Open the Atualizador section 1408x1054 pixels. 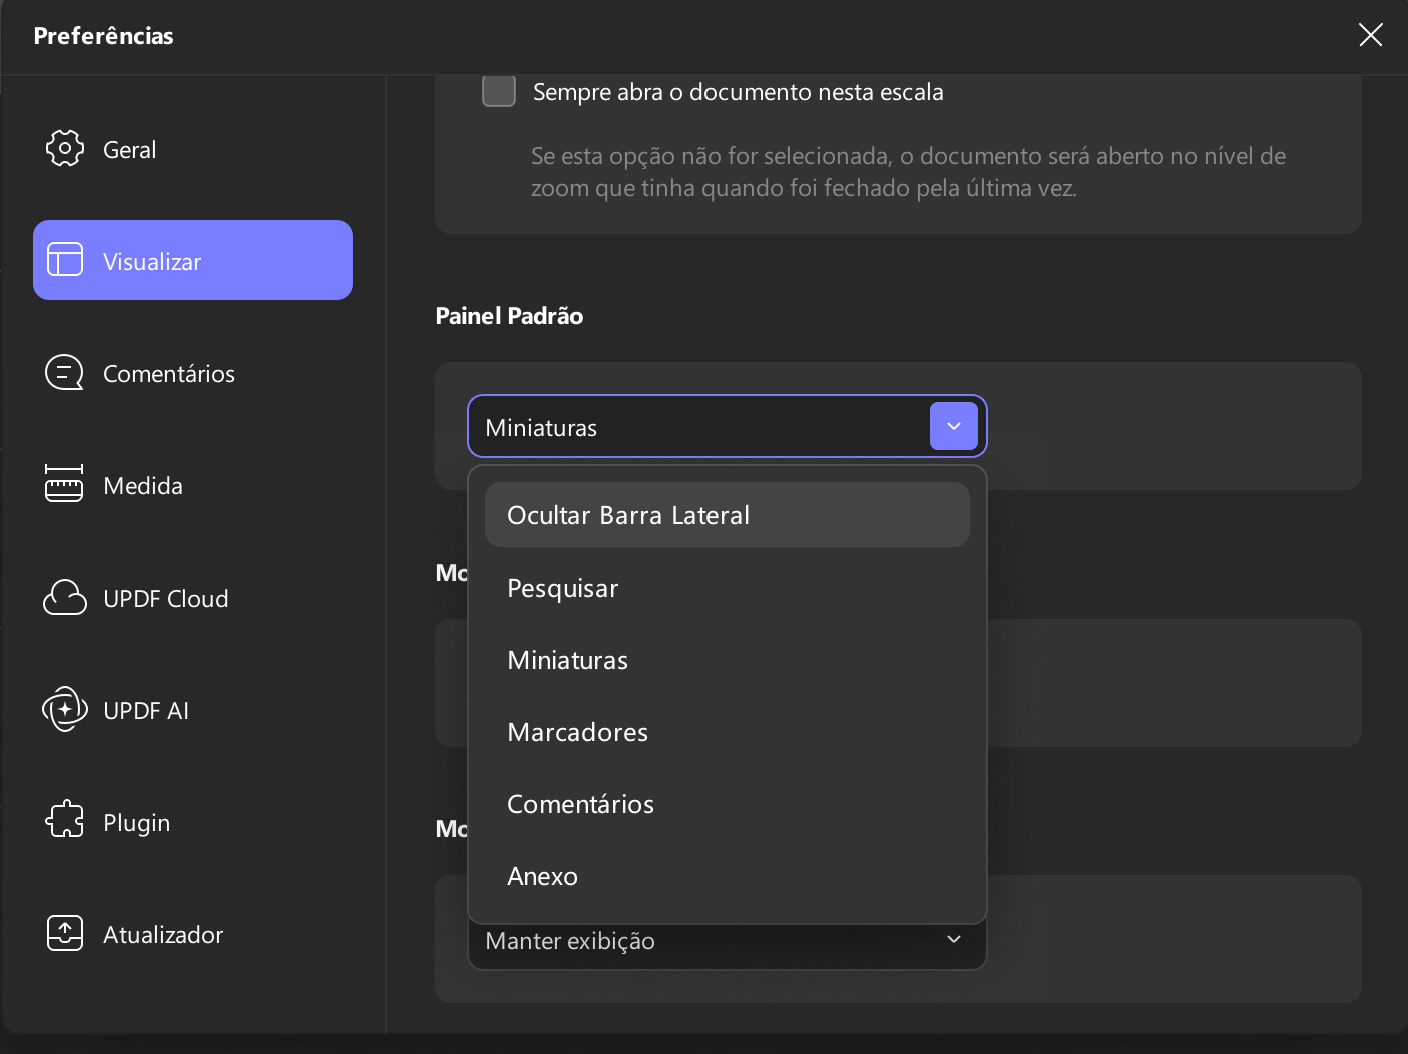[193, 934]
